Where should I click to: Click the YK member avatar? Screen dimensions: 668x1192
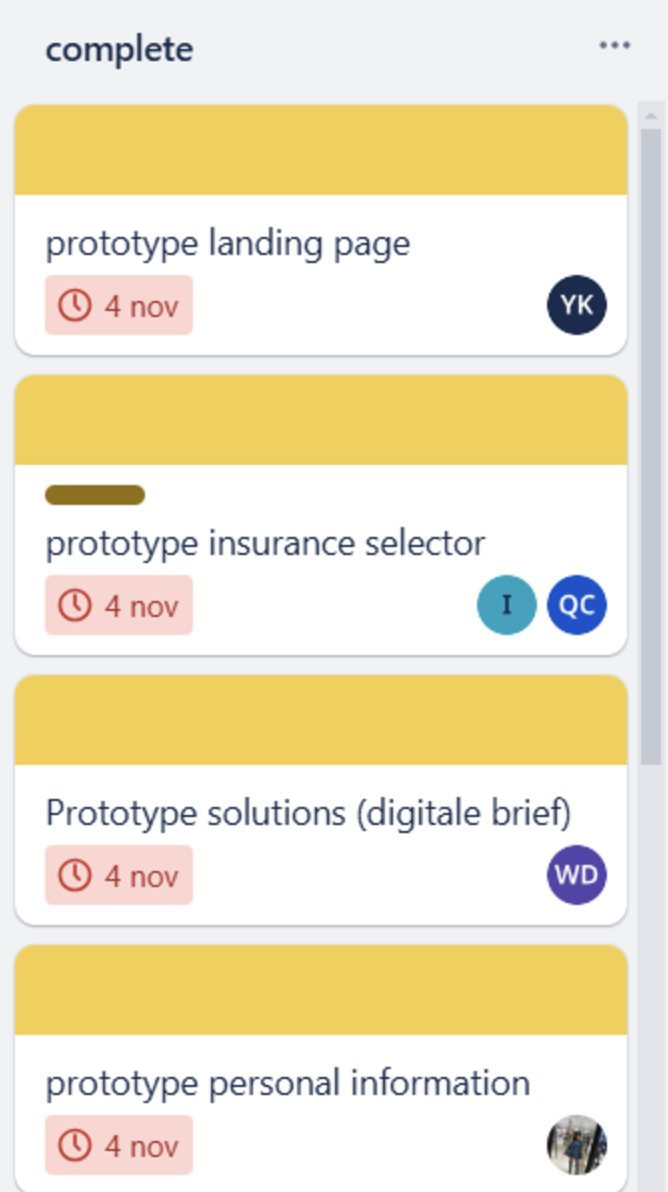(577, 305)
